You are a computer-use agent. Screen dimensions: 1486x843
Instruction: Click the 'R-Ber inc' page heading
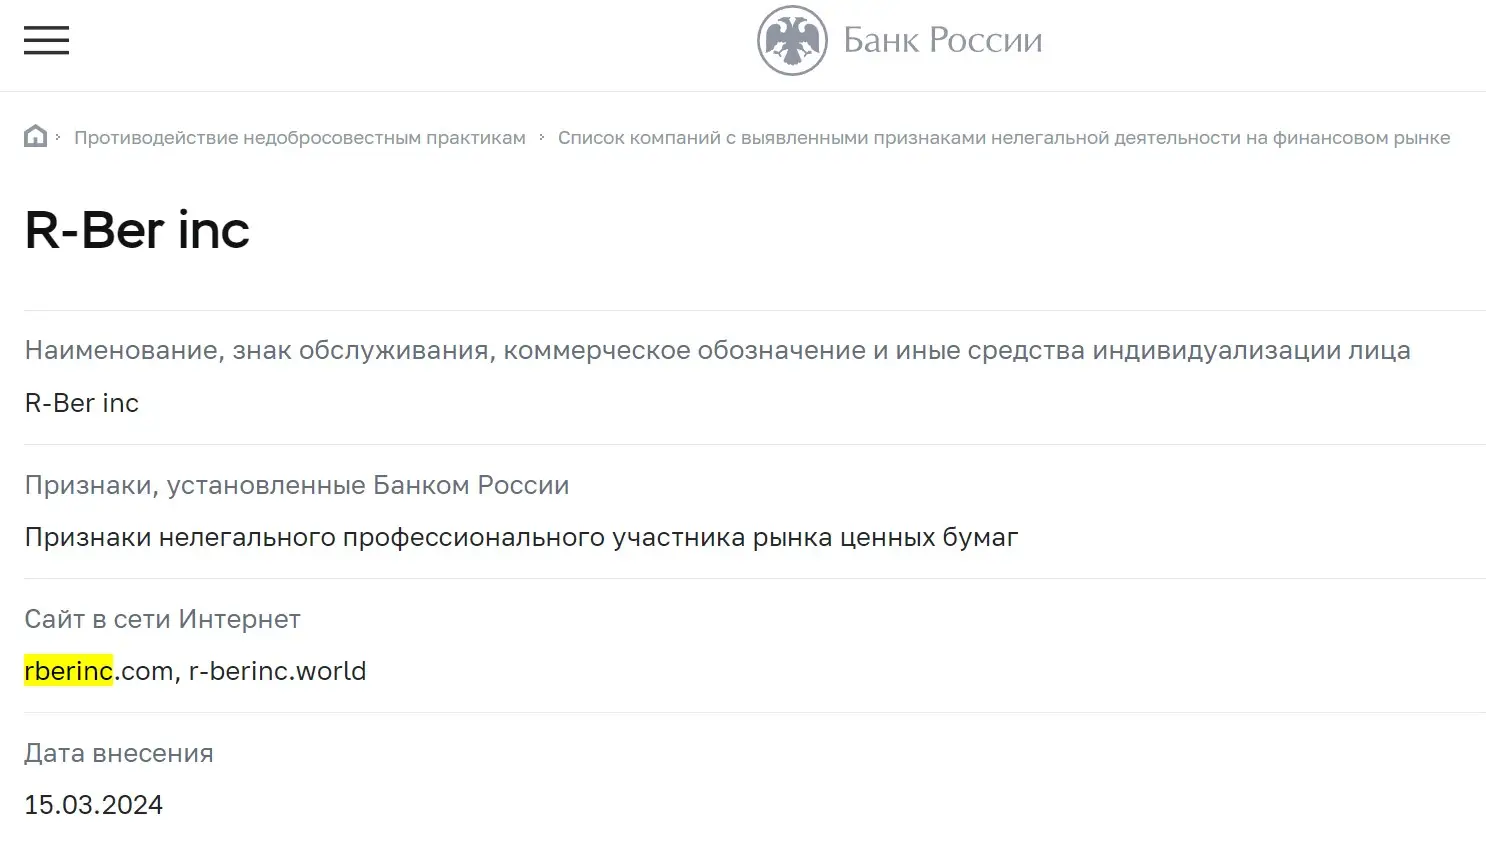click(137, 230)
